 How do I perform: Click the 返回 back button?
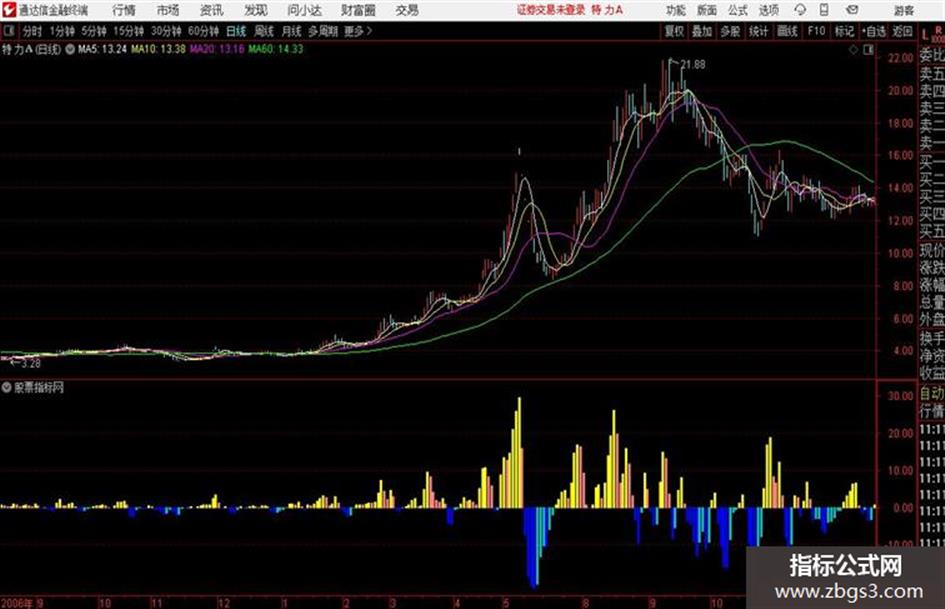tap(902, 31)
